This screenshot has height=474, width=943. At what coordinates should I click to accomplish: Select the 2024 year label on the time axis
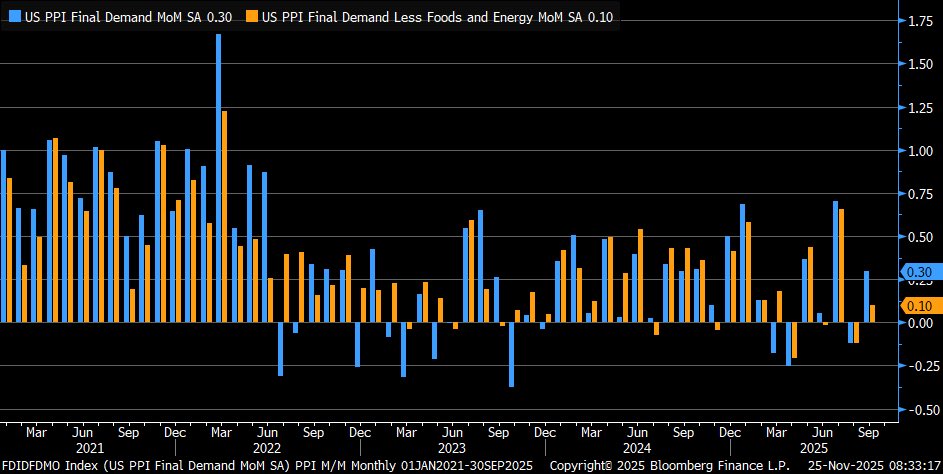click(x=635, y=449)
